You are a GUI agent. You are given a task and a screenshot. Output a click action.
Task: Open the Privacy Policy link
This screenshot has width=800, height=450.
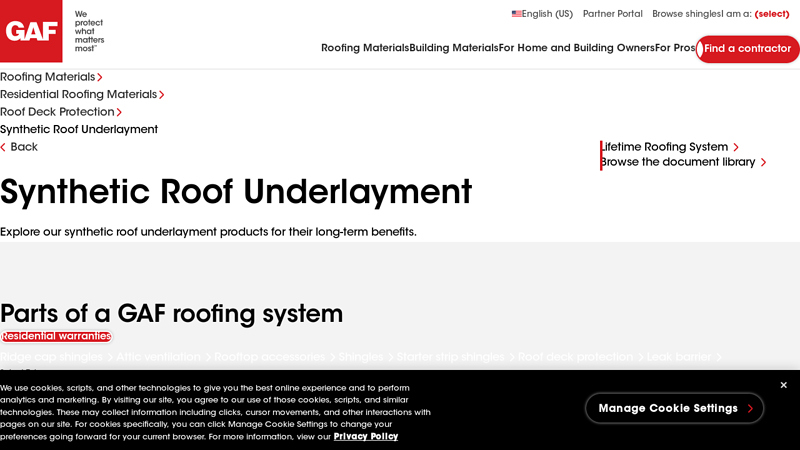[x=366, y=436]
